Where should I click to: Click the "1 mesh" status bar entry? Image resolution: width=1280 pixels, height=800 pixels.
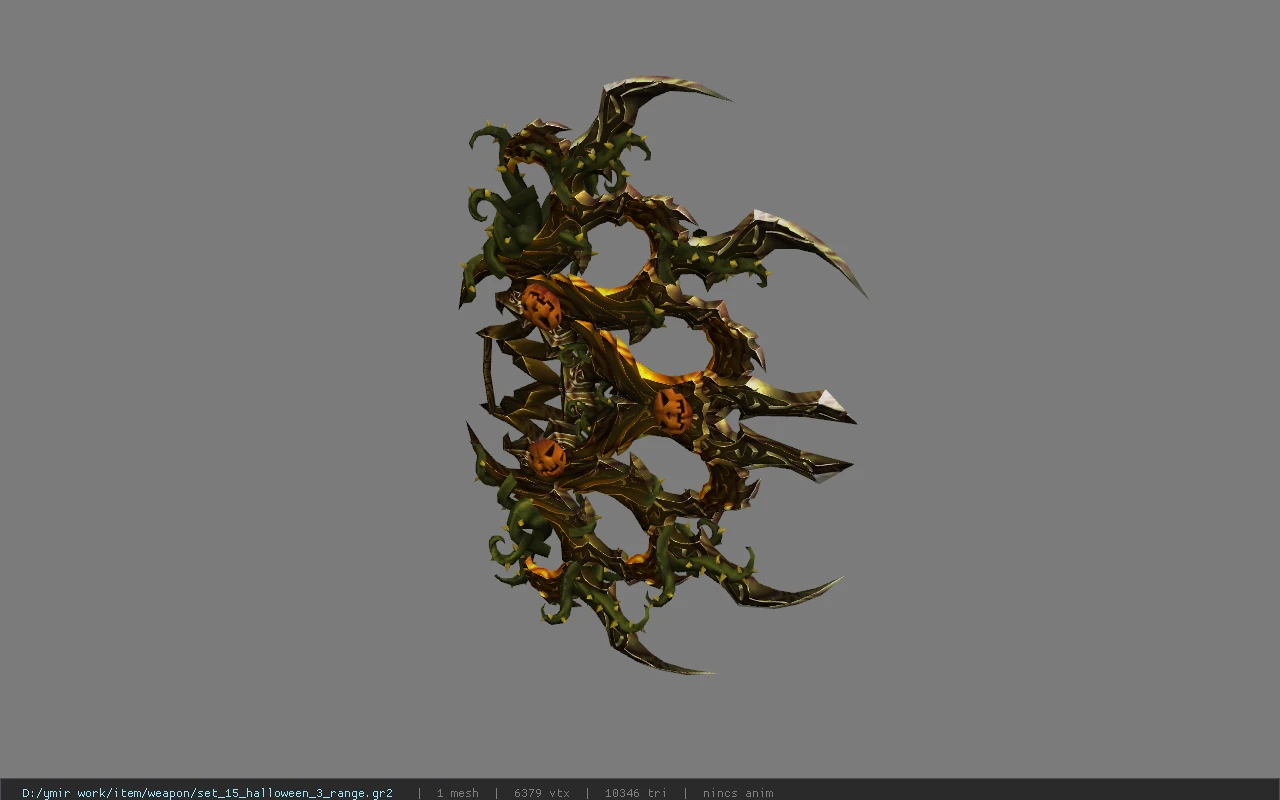pos(457,793)
